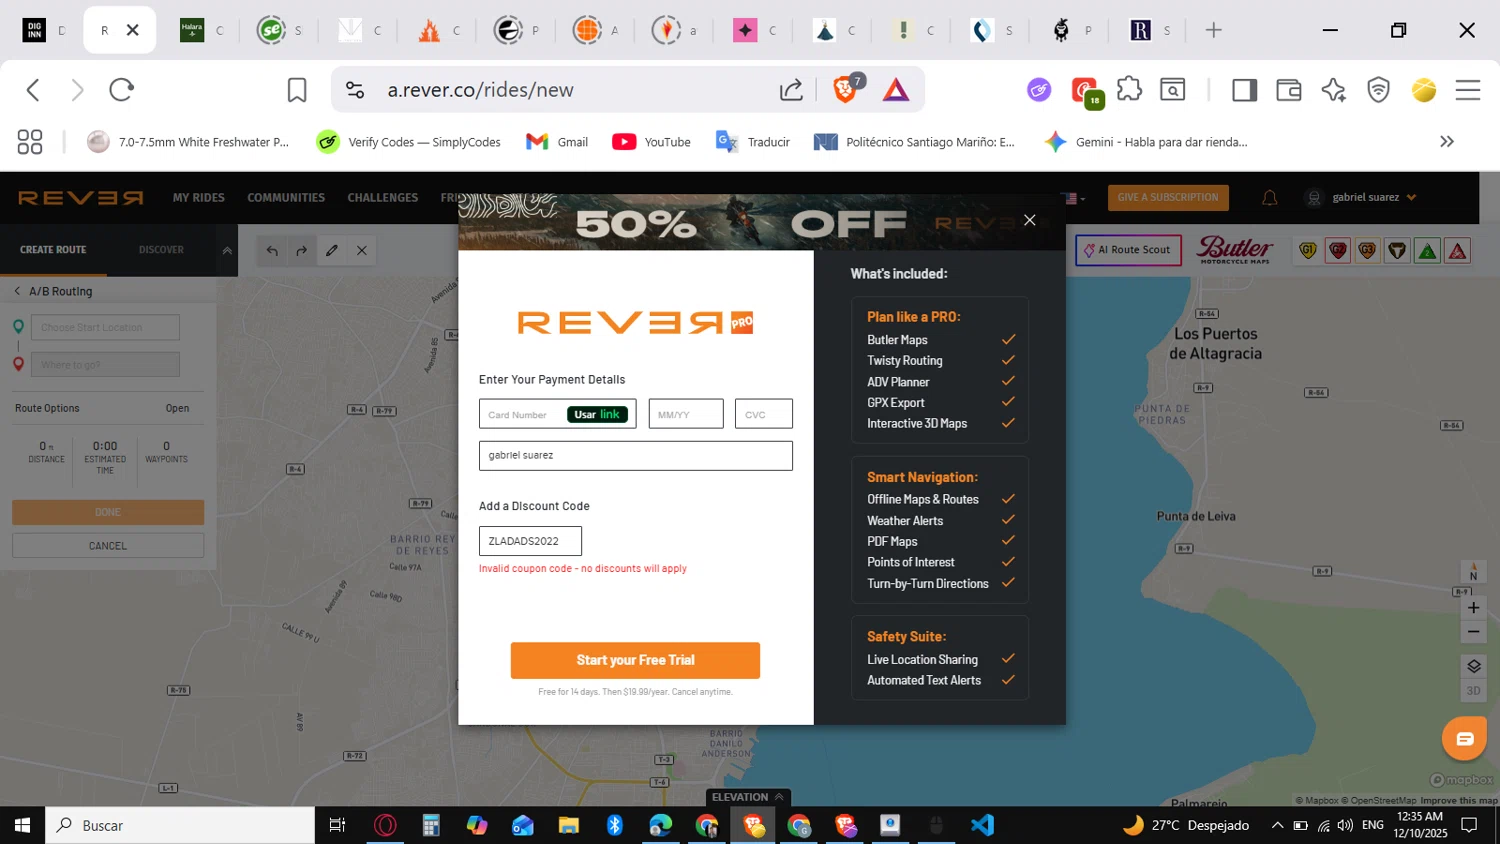Open a new browser tab

click(1214, 30)
